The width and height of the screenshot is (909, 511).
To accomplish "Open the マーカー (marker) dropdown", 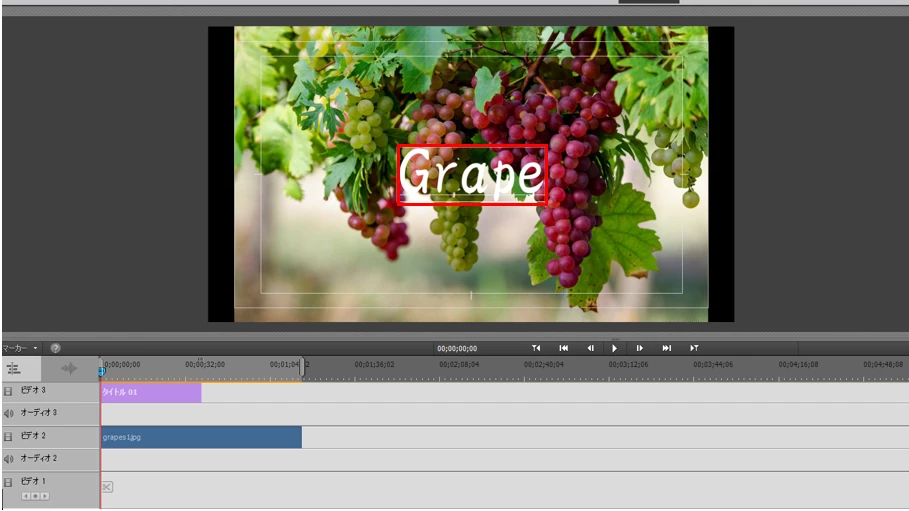I will 20,348.
